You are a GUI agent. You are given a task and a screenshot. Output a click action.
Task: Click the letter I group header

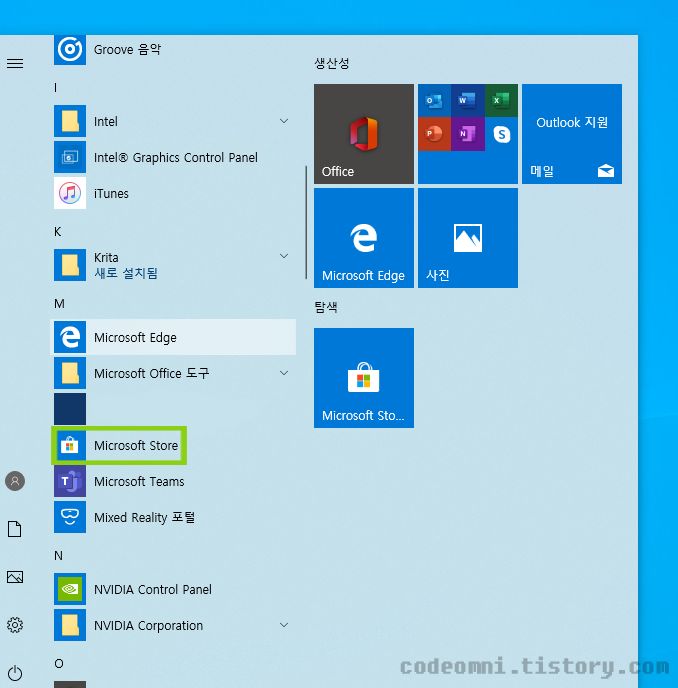(x=56, y=88)
